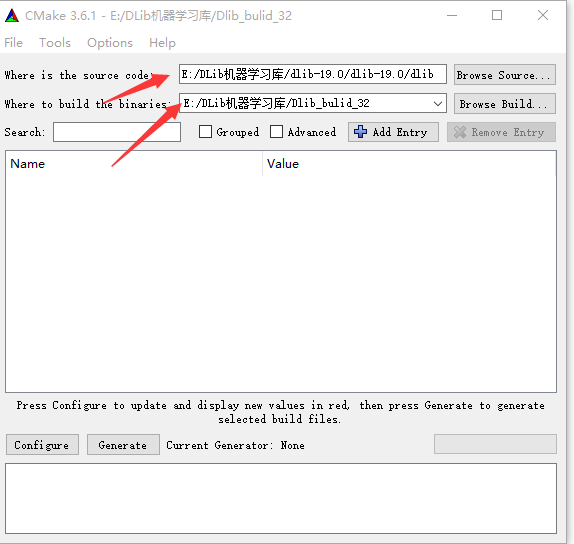The height and width of the screenshot is (544, 574).
Task: Expand the build binaries path dropdown
Action: 438,104
